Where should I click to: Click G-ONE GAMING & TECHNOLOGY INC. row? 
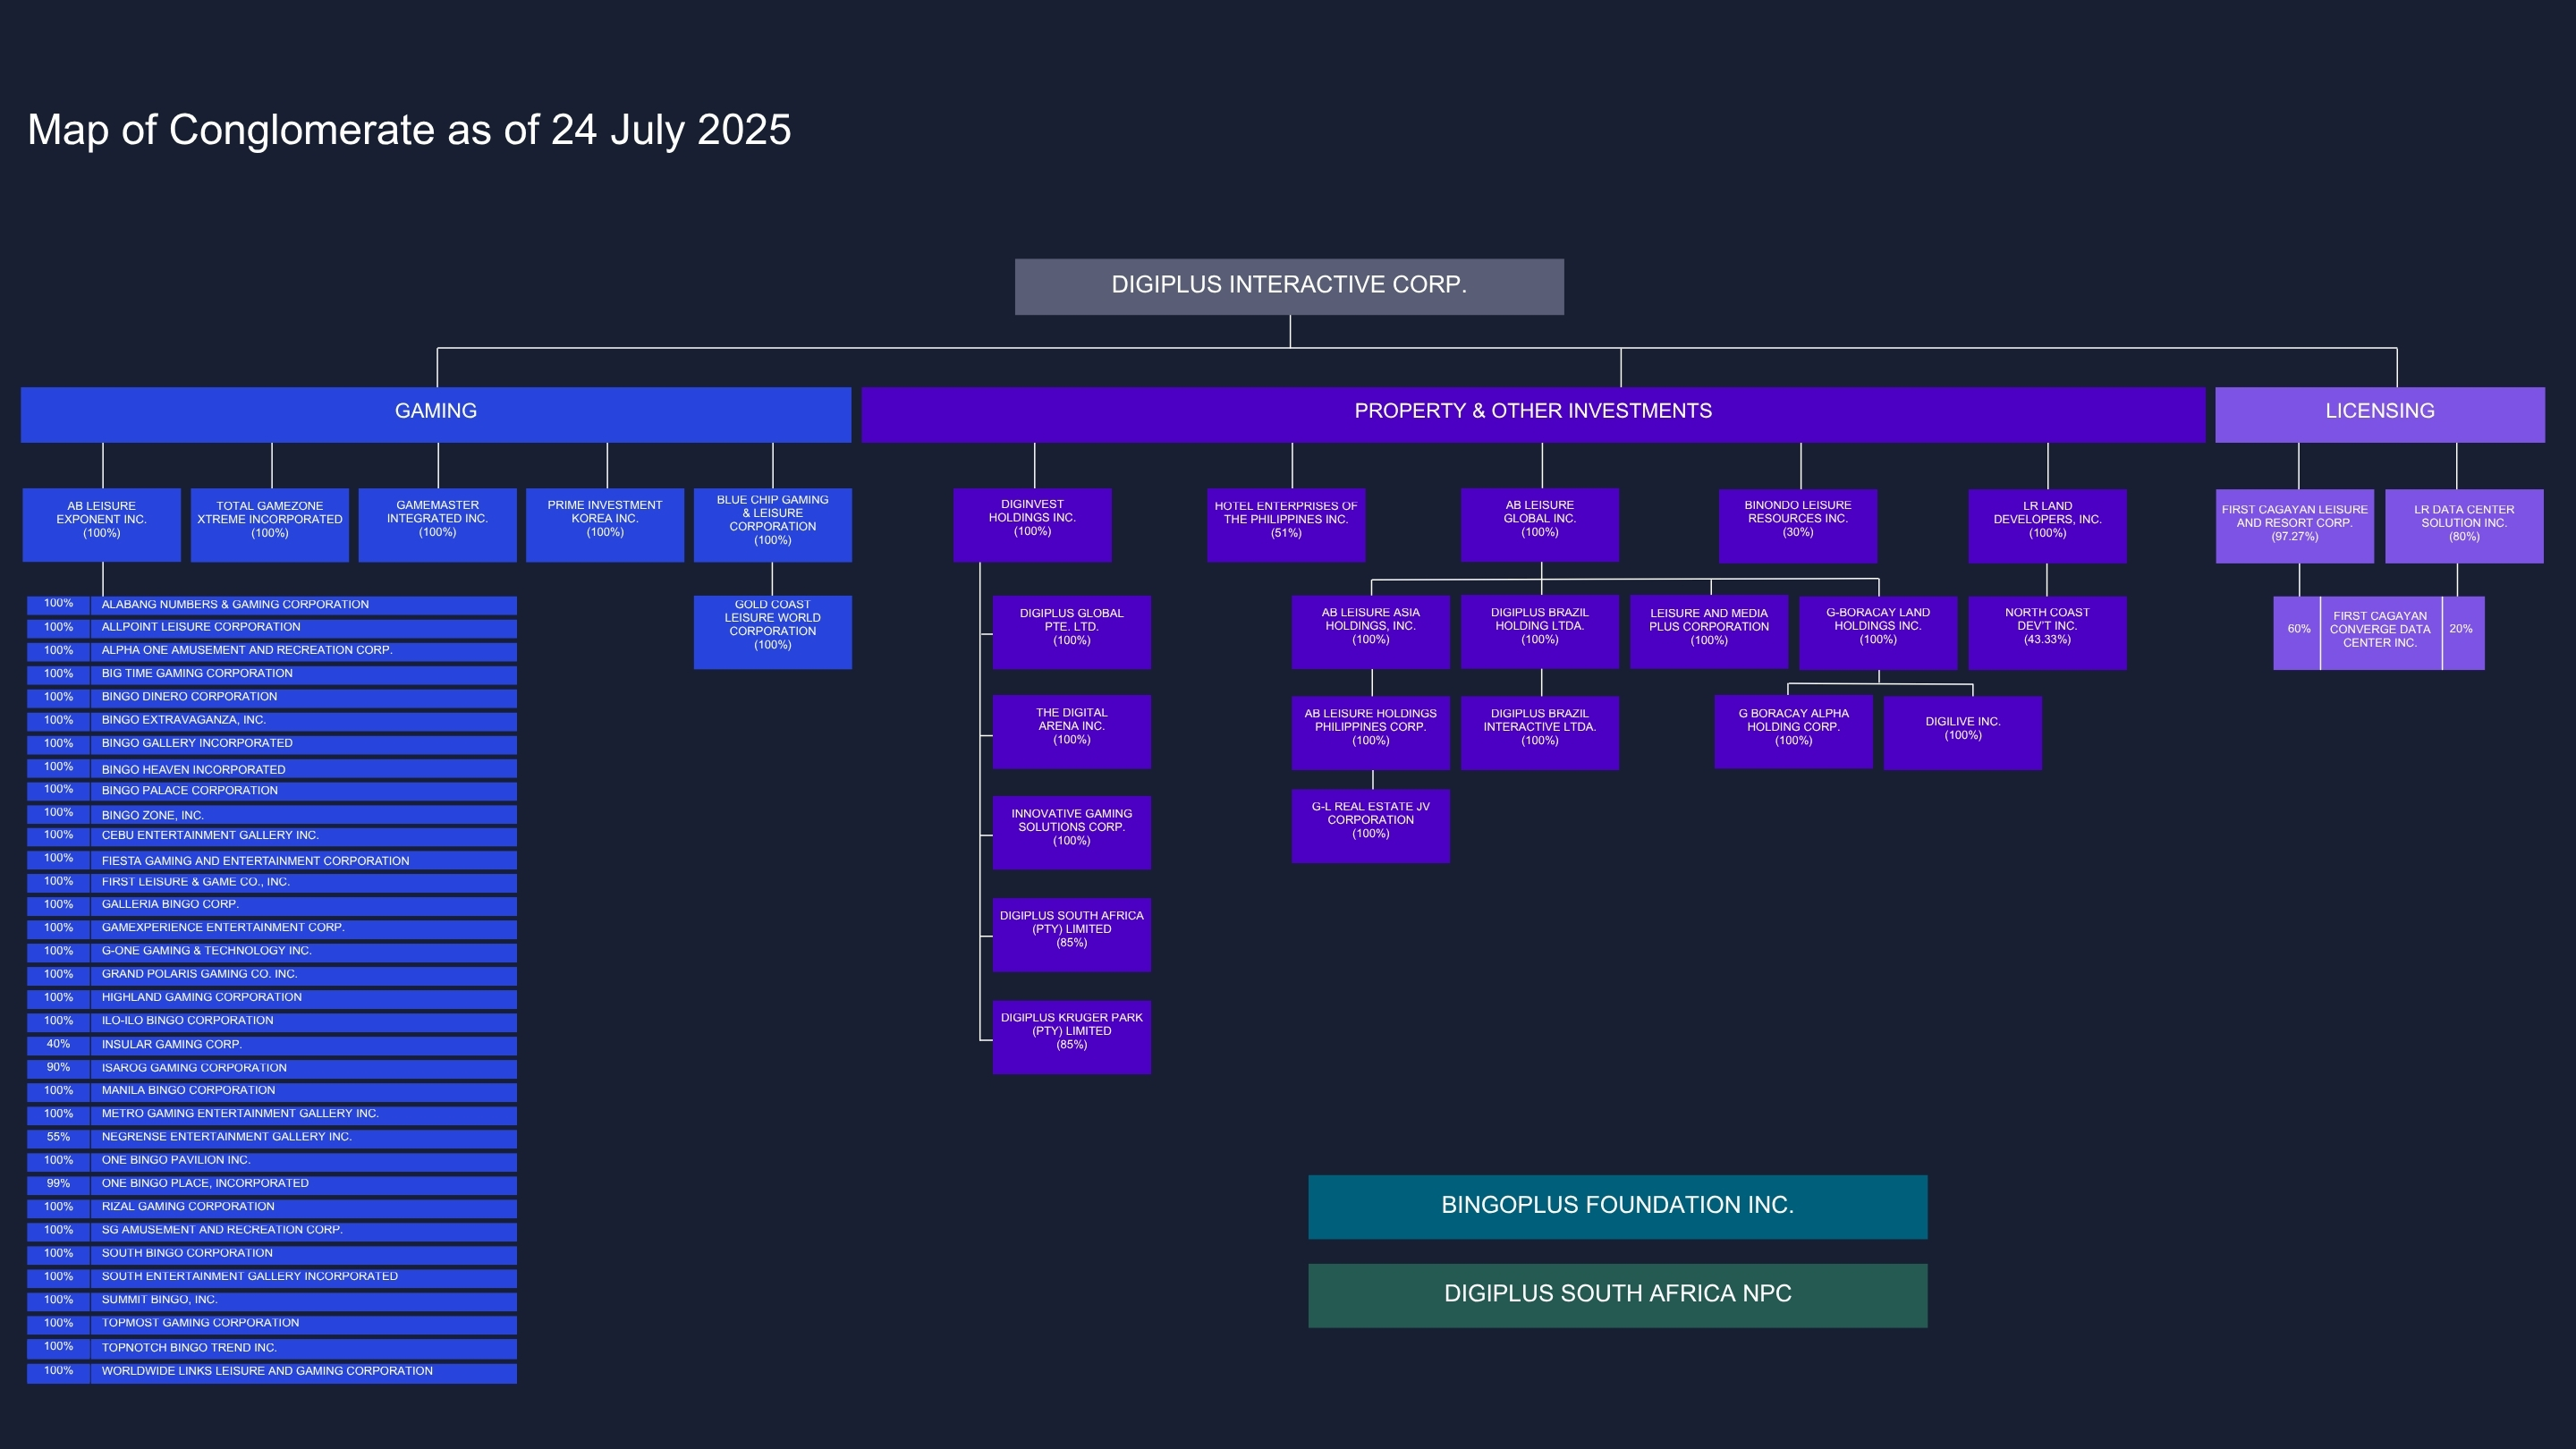272,952
